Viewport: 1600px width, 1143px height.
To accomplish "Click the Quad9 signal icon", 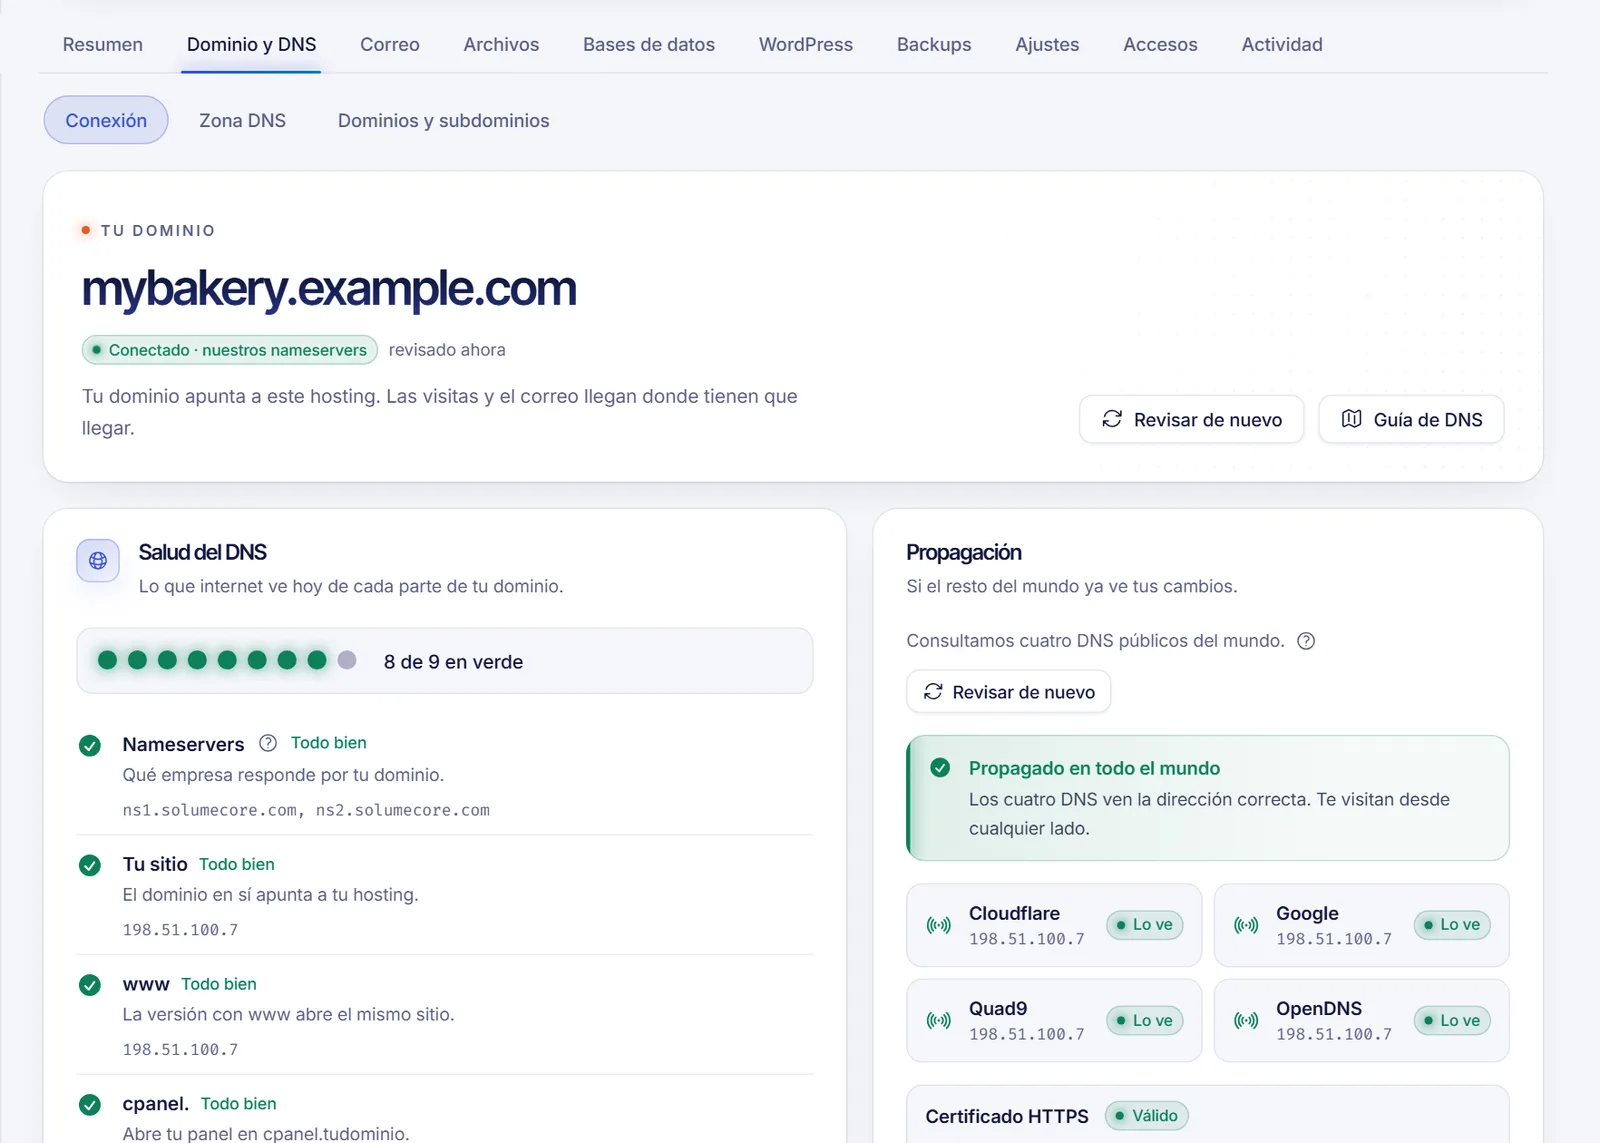I will (x=939, y=1020).
